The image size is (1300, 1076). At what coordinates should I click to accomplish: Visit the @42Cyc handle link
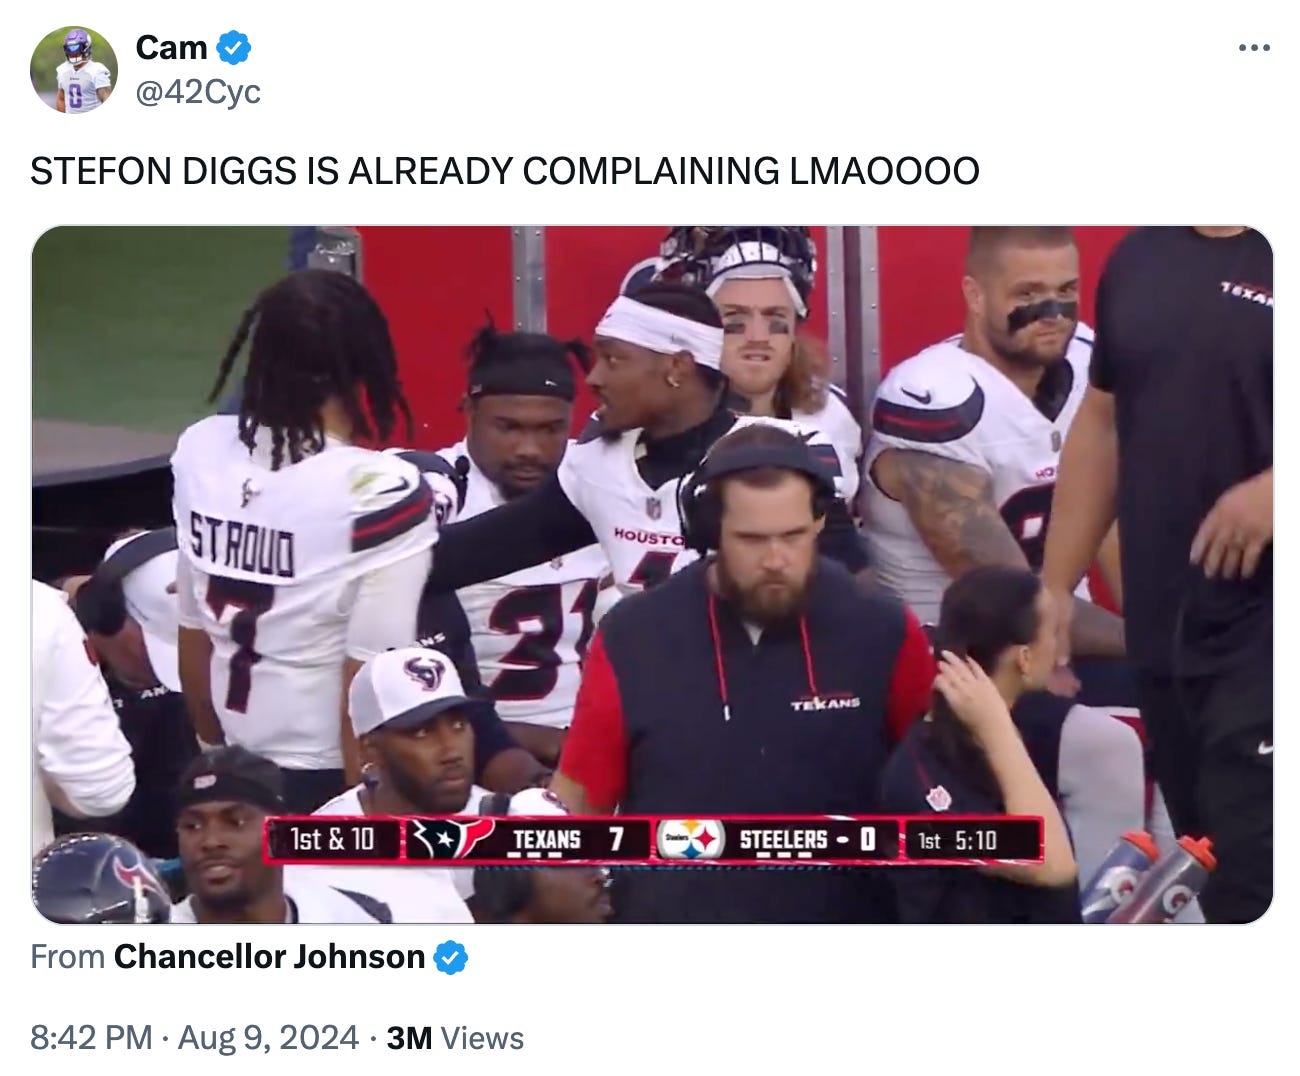pos(198,92)
